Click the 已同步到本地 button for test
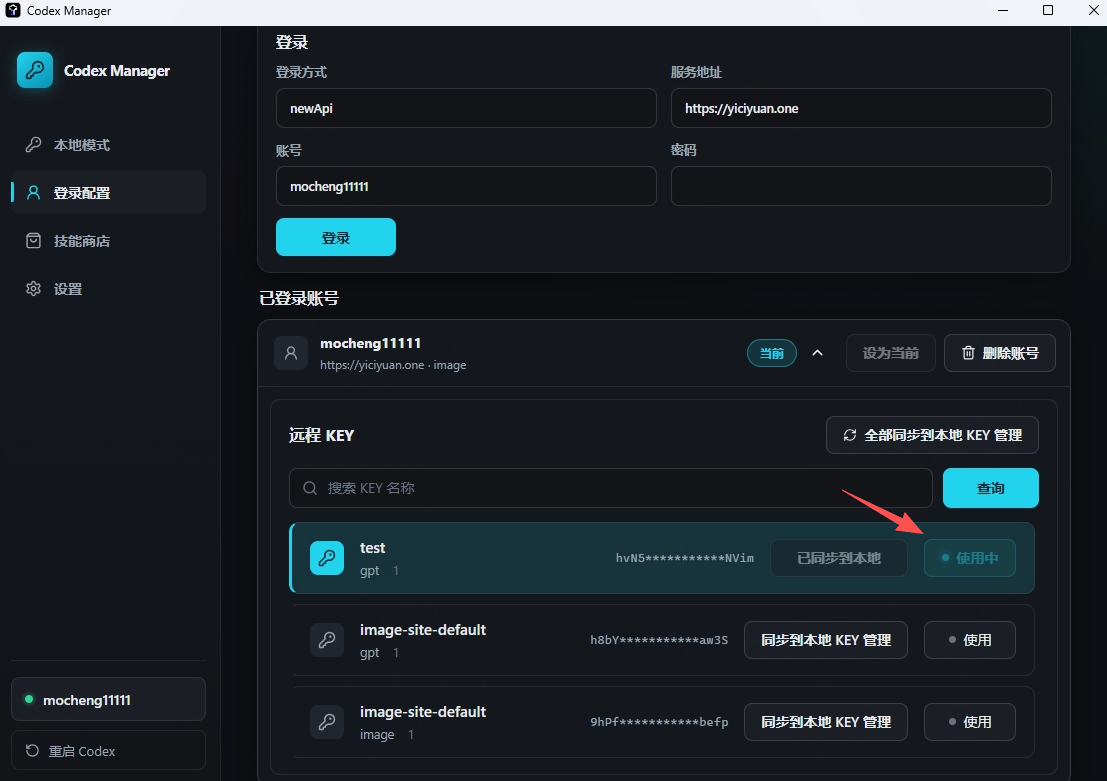Image resolution: width=1107 pixels, height=781 pixels. (839, 558)
